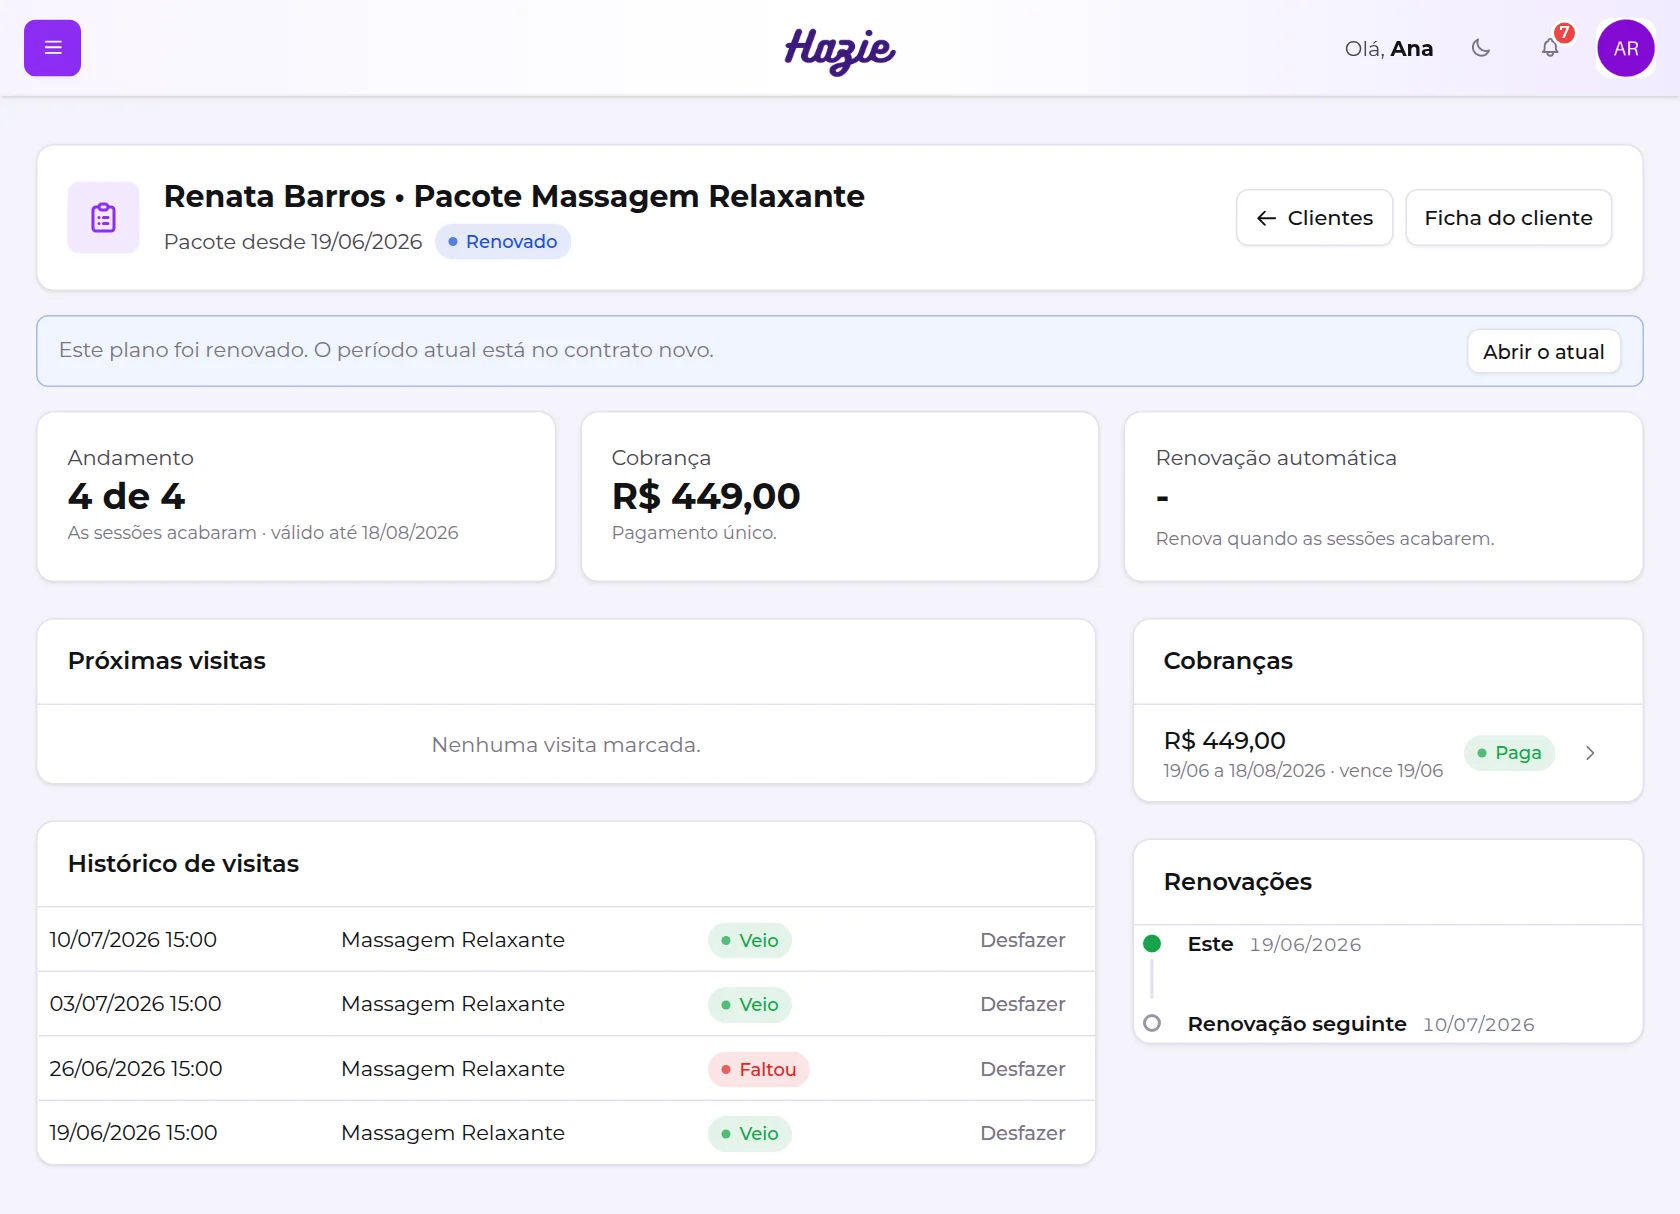
Task: Undo the 19/06/2026 visit status
Action: (1022, 1133)
